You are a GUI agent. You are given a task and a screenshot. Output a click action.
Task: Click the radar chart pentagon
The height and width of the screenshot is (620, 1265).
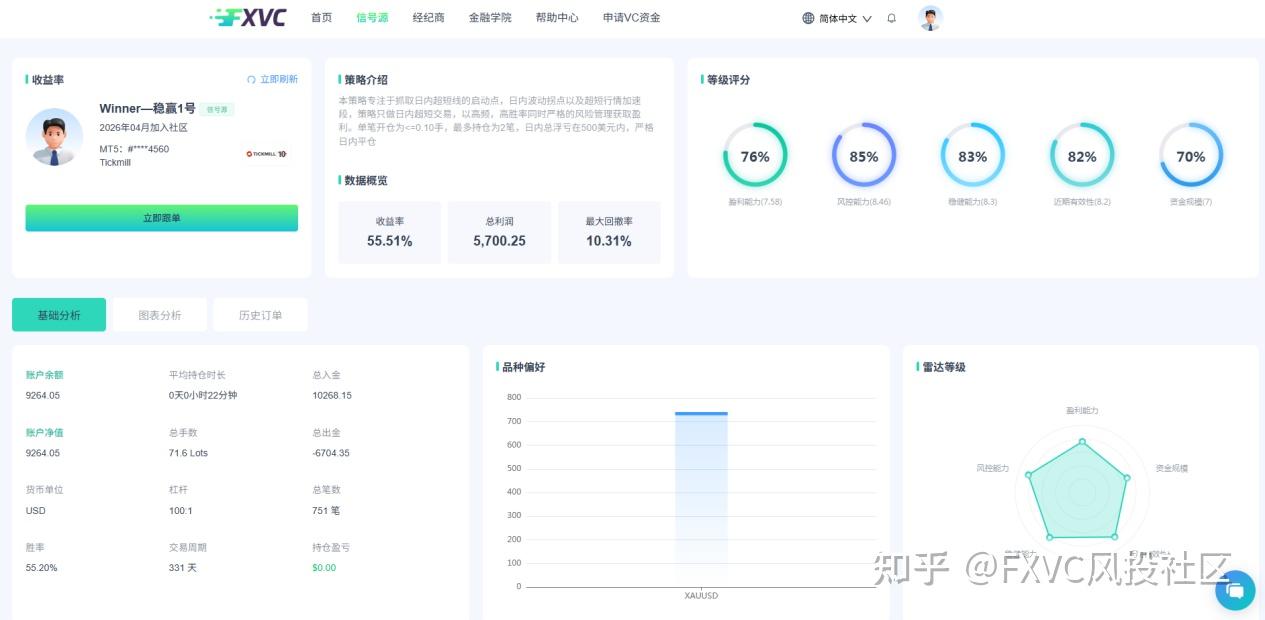click(1080, 490)
